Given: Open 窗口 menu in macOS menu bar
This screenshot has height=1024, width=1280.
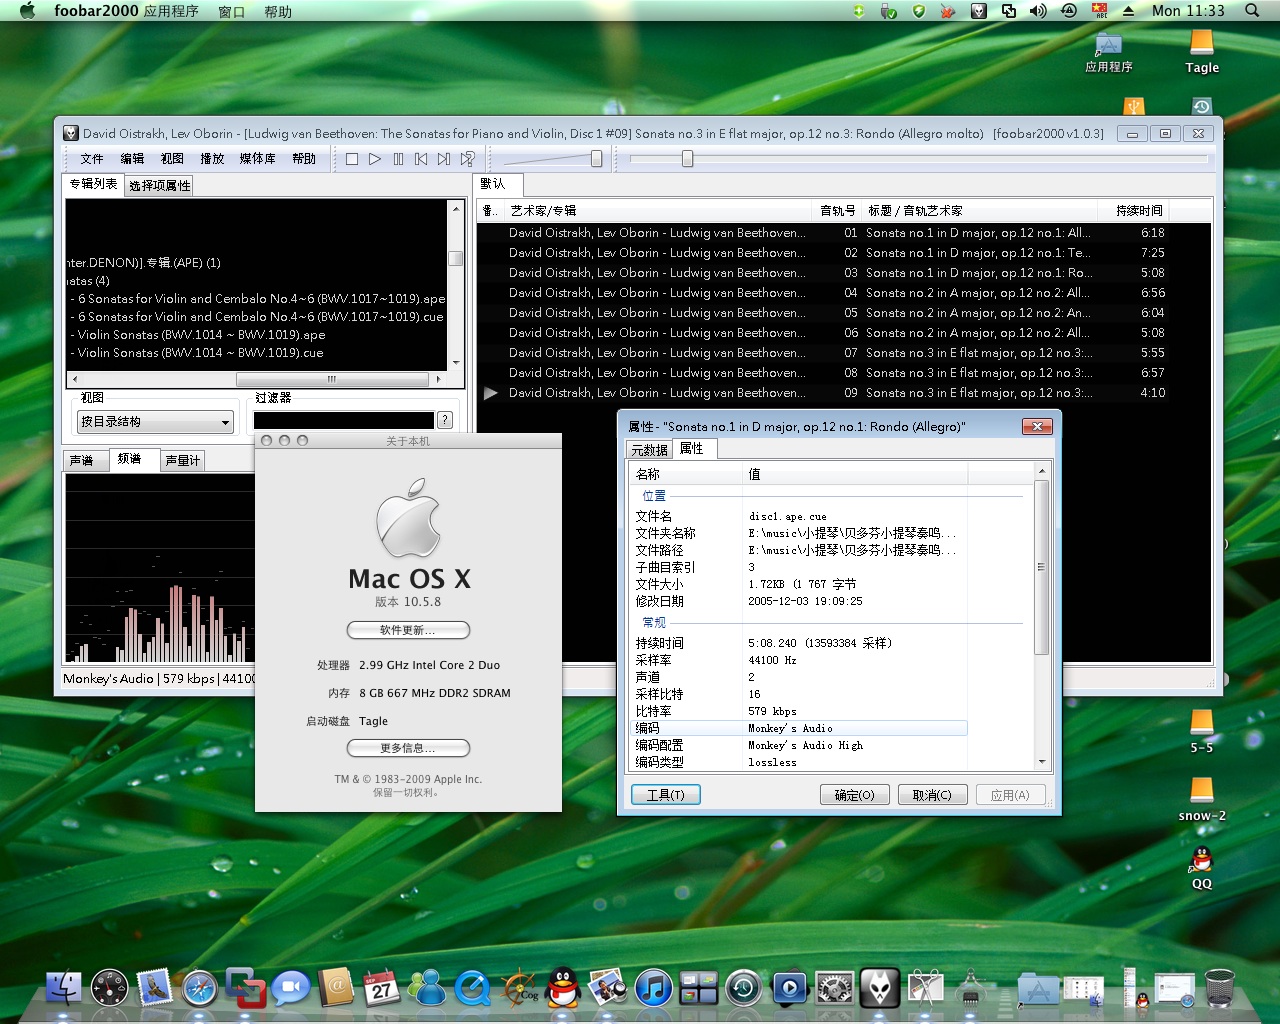Looking at the screenshot, I should pyautogui.click(x=231, y=11).
